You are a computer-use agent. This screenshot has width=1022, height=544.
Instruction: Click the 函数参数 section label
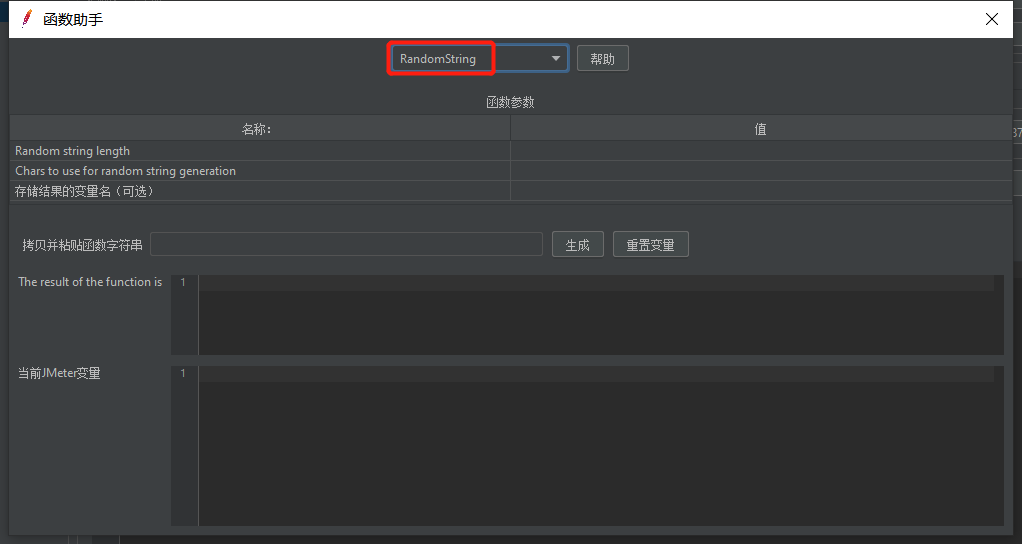[510, 102]
